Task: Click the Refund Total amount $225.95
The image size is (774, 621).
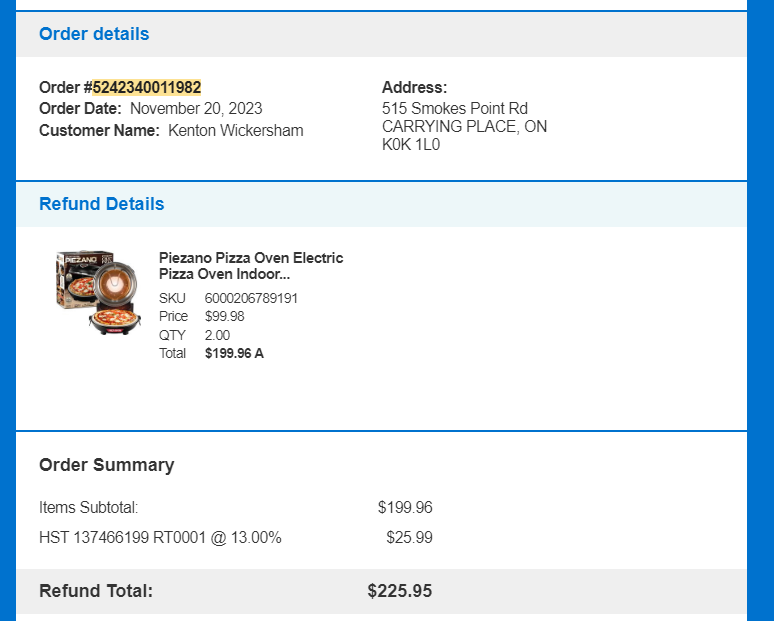Action: [x=399, y=591]
